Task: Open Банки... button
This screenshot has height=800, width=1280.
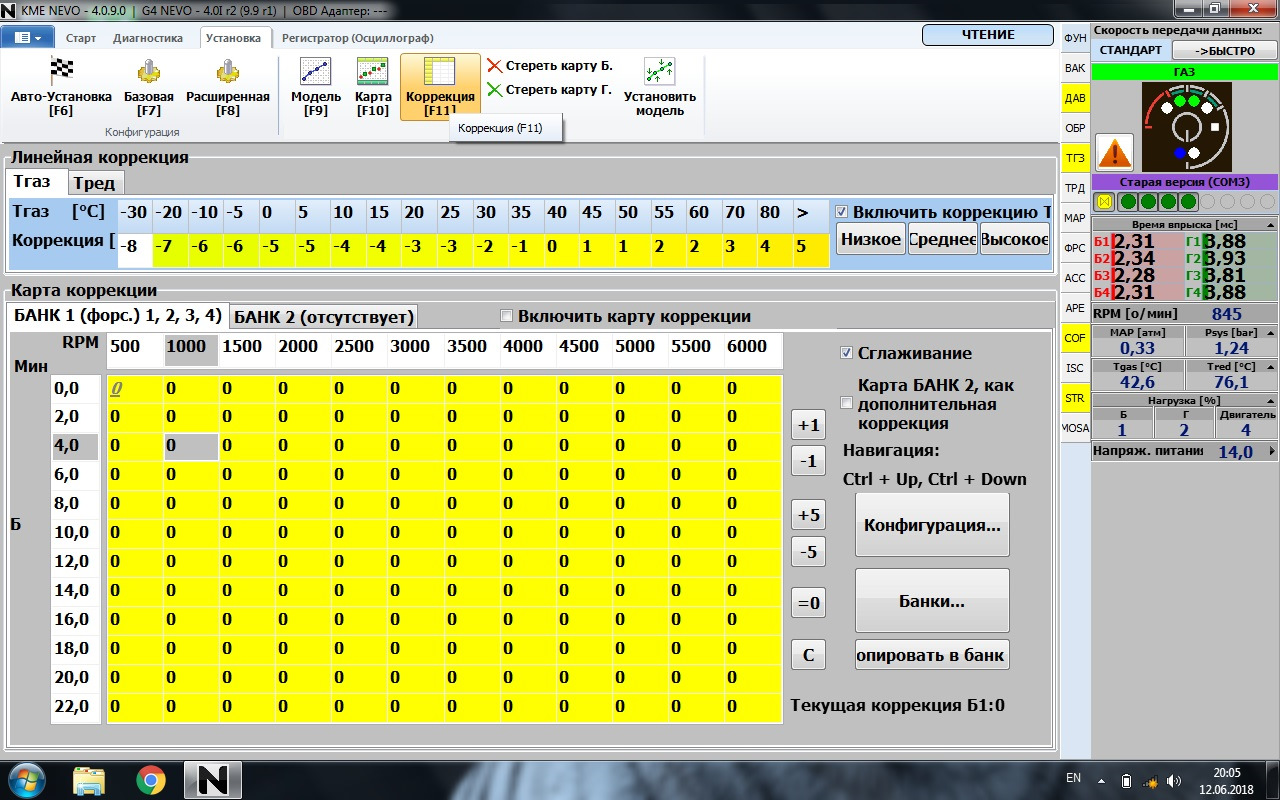Action: pyautogui.click(x=932, y=601)
